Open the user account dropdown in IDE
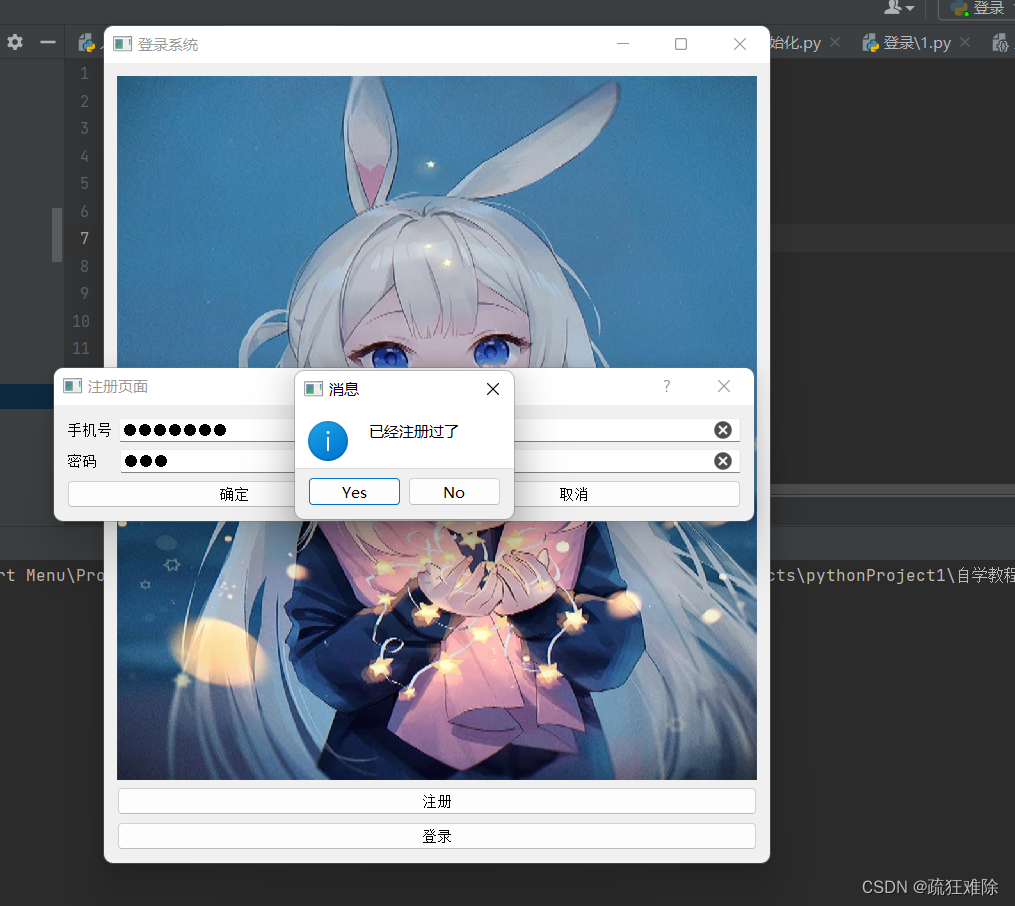The height and width of the screenshot is (906, 1015). [899, 8]
